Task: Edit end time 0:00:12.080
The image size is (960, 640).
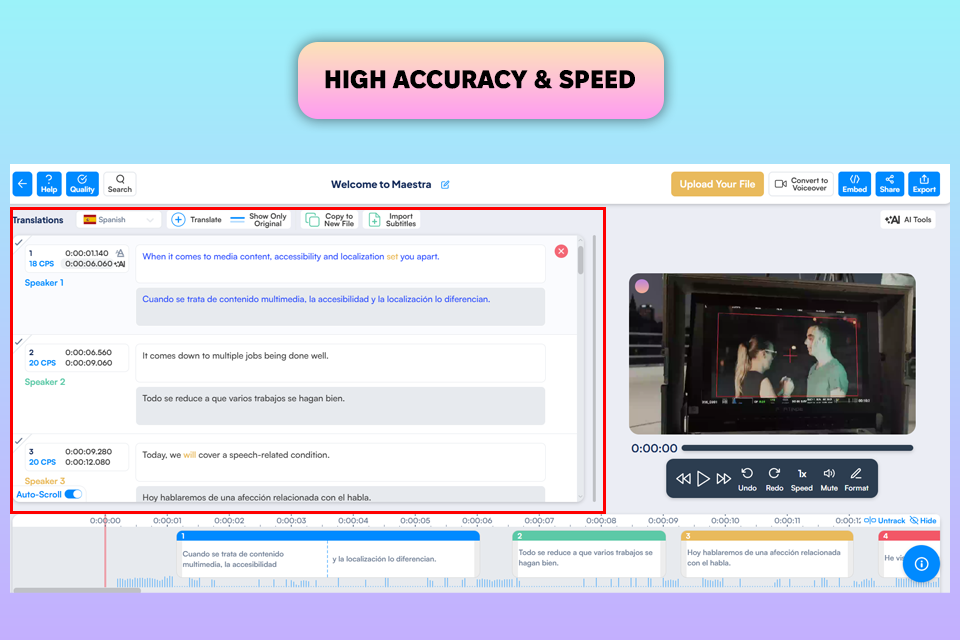Action: (88, 462)
